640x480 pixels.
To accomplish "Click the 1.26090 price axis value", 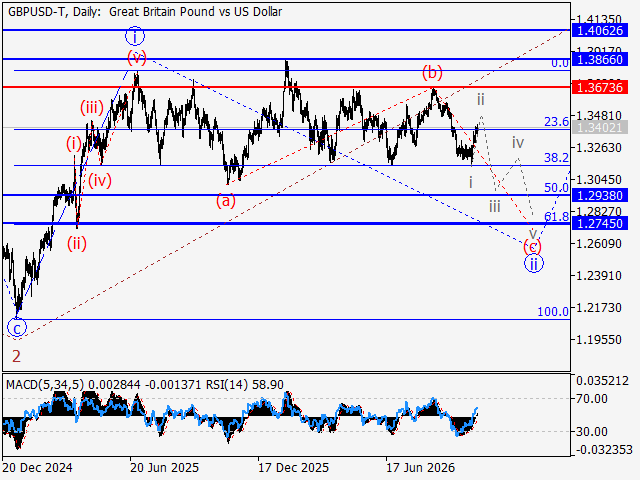I will [x=598, y=244].
